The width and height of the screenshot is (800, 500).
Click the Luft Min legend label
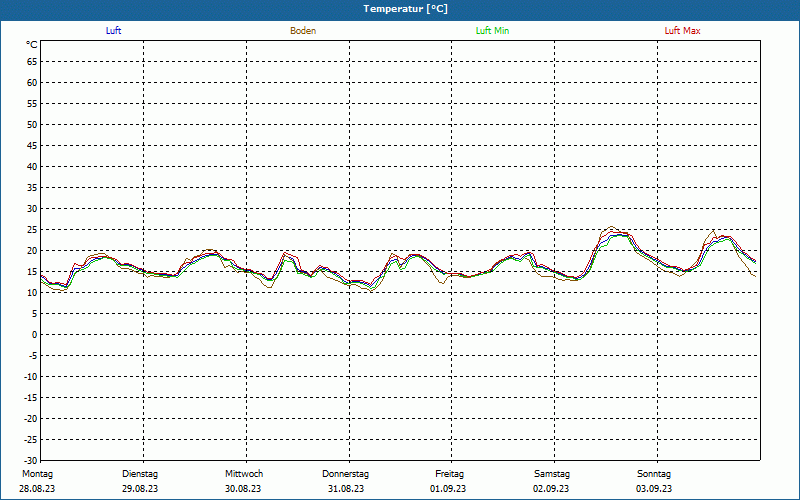point(492,31)
